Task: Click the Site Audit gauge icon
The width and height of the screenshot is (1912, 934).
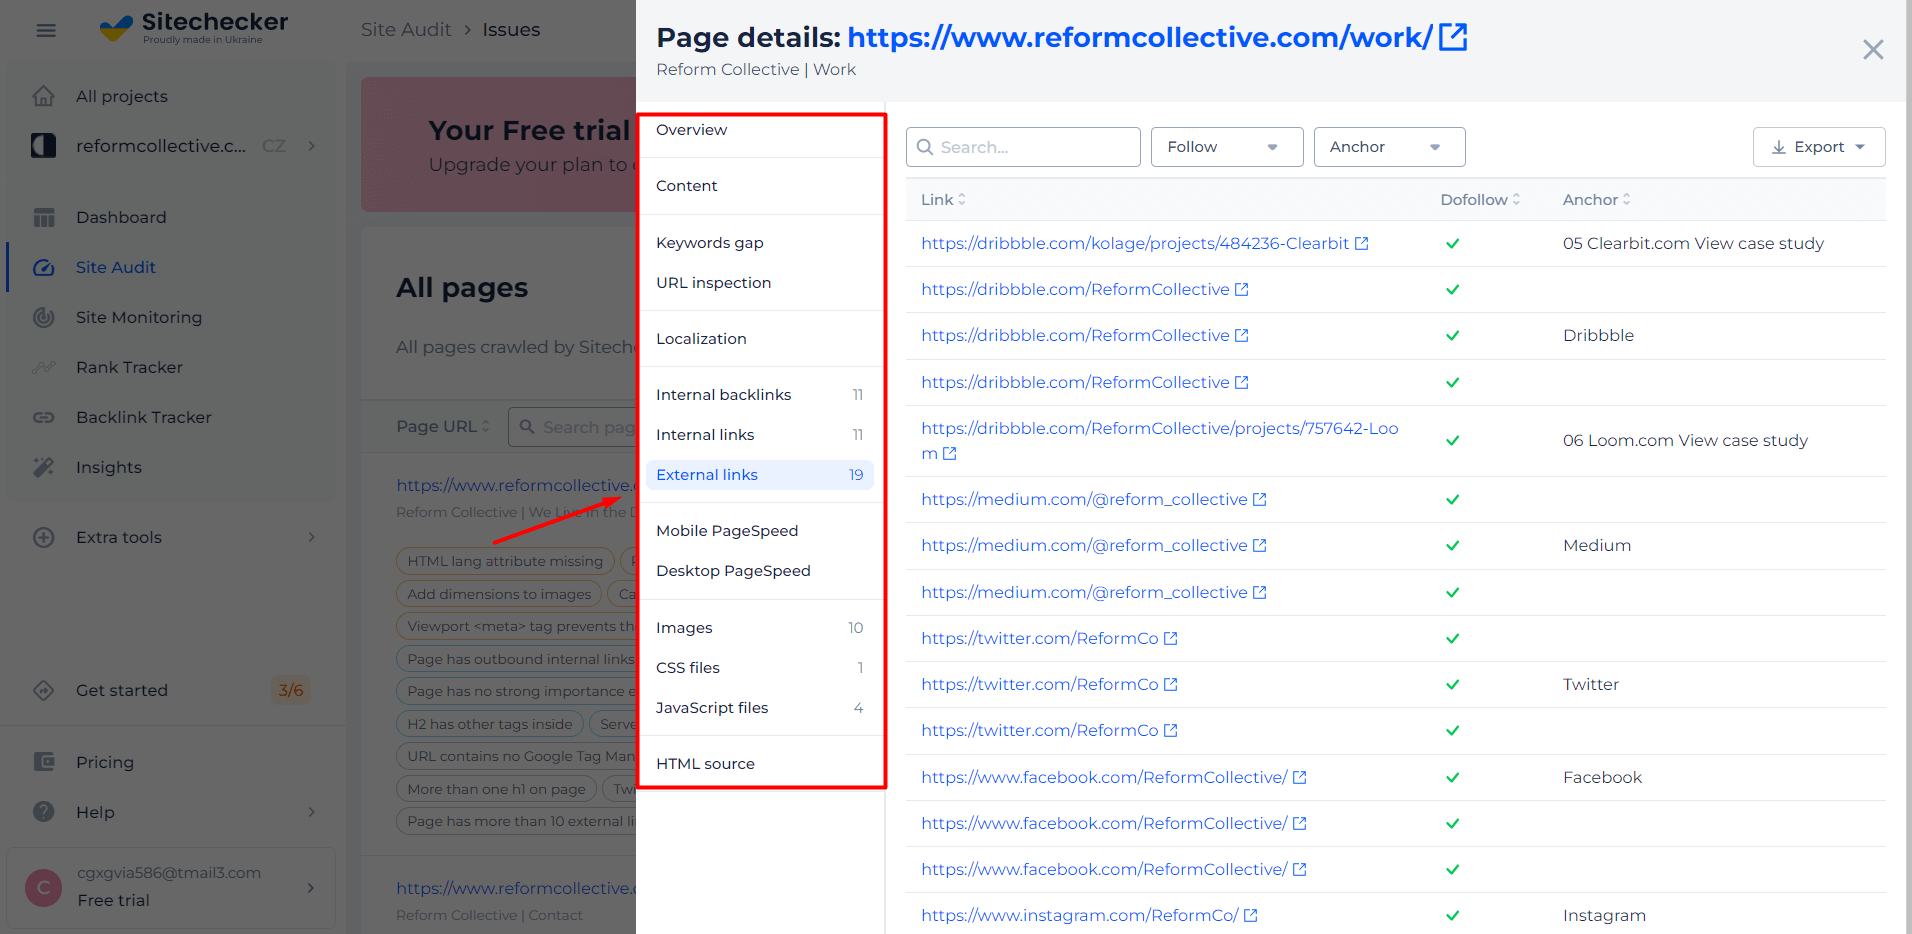Action: click(44, 267)
